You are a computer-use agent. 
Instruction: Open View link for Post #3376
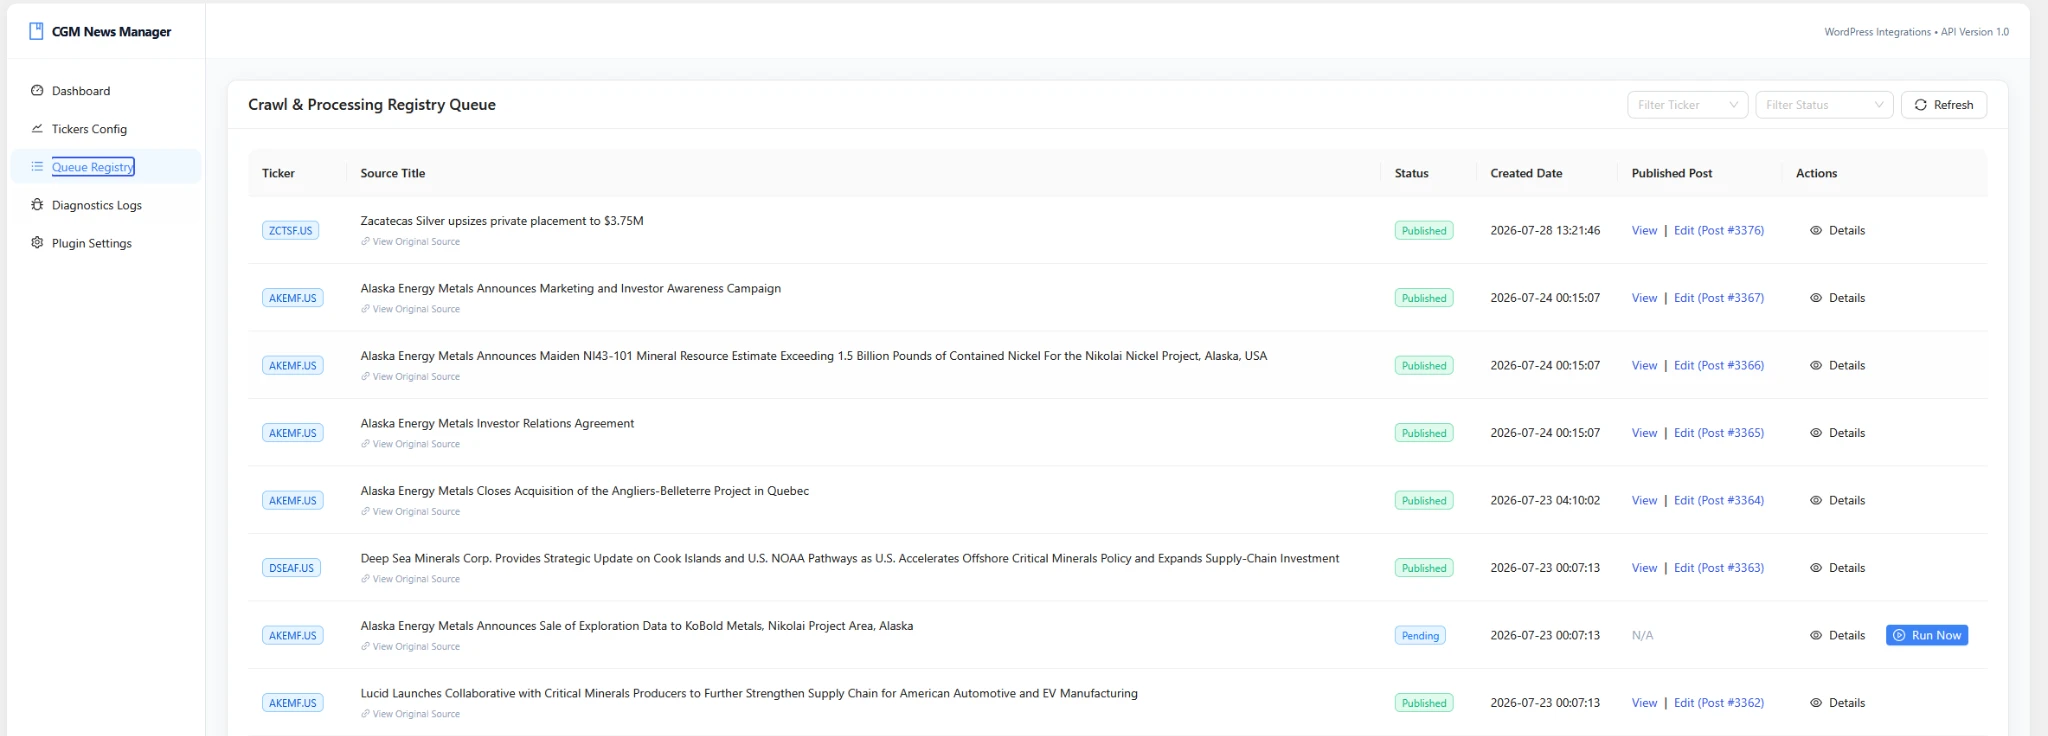point(1644,230)
